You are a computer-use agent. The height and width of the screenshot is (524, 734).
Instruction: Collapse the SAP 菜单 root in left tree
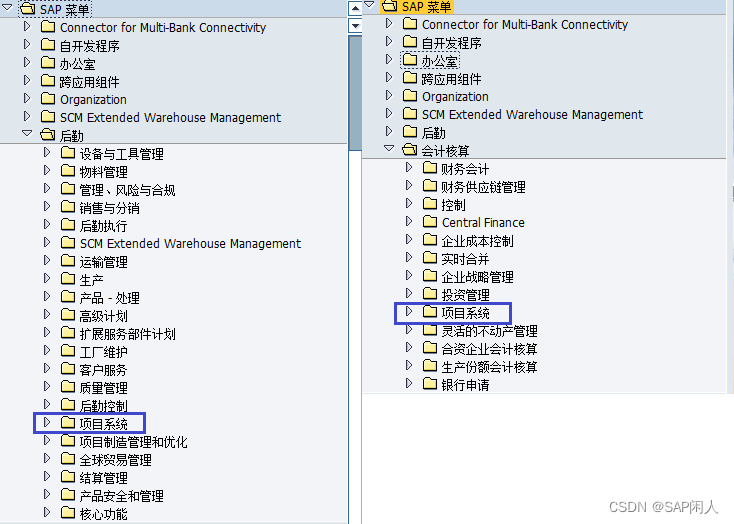[x=7, y=7]
